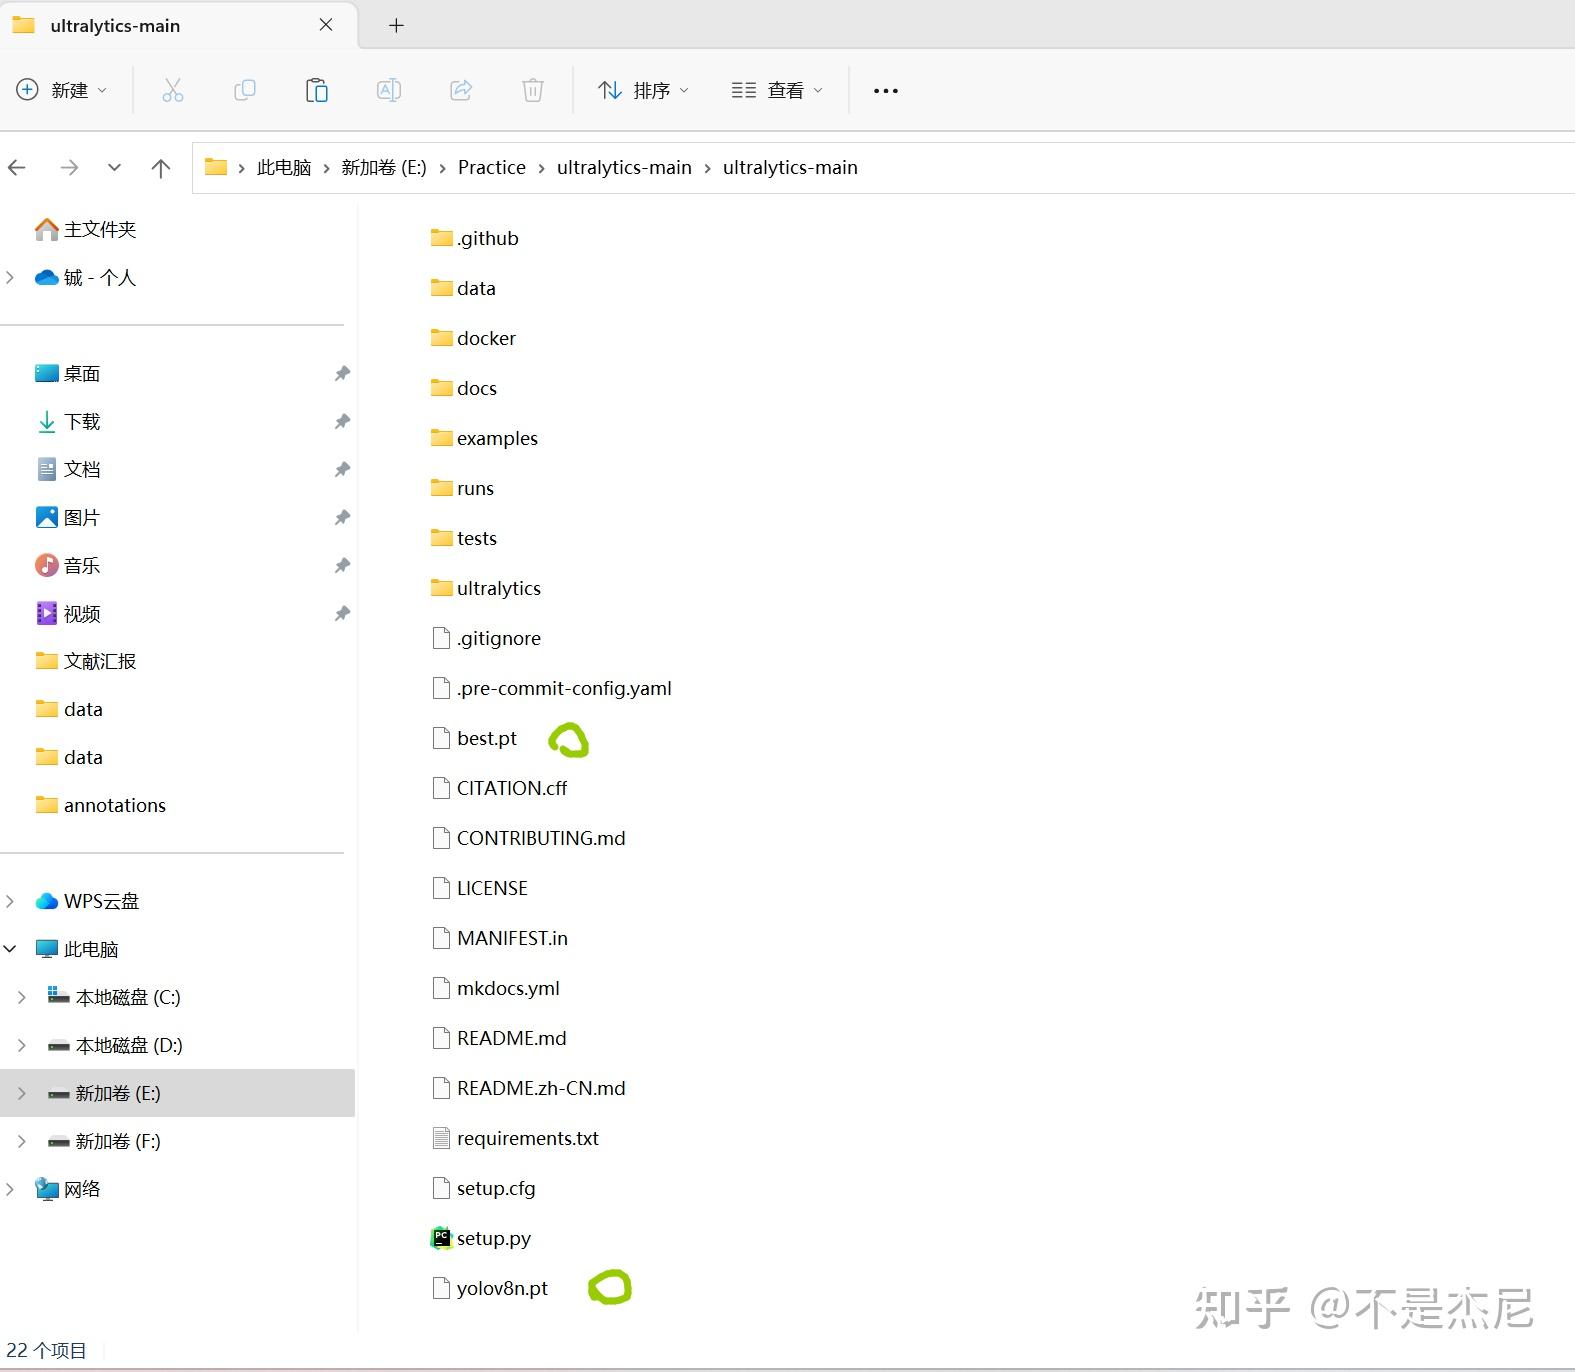The image size is (1575, 1372).
Task: Expand the 铖 - 个人 OneDrive node
Action: pyautogui.click(x=10, y=277)
